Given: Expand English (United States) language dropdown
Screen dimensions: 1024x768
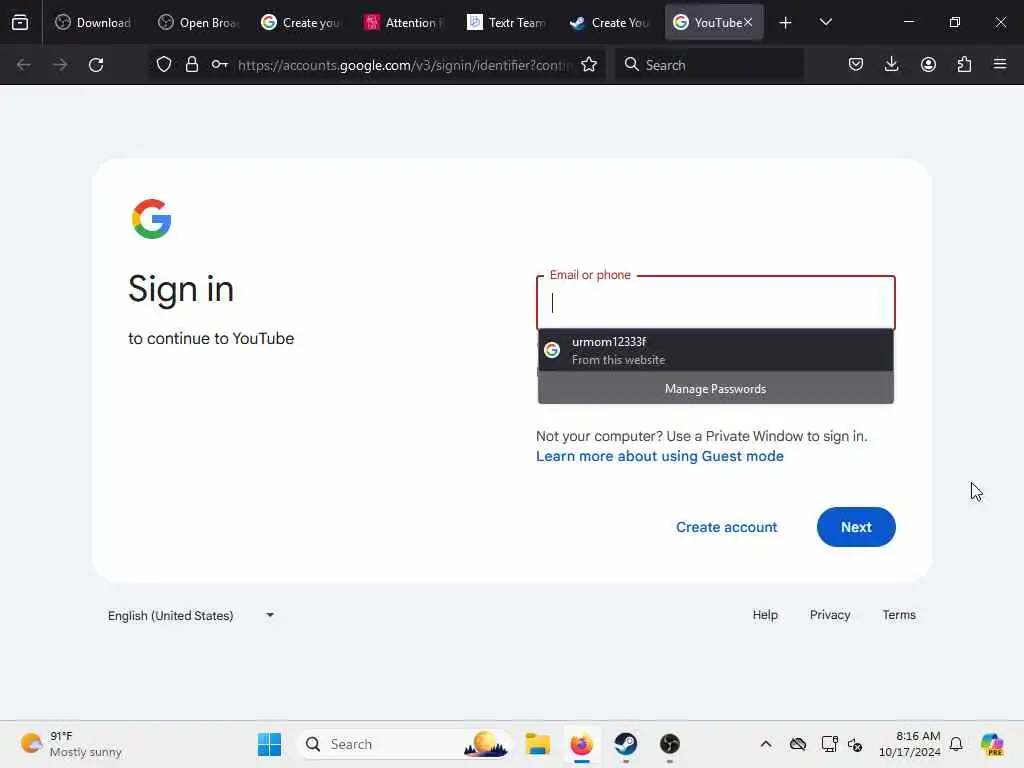Looking at the screenshot, I should pos(191,615).
